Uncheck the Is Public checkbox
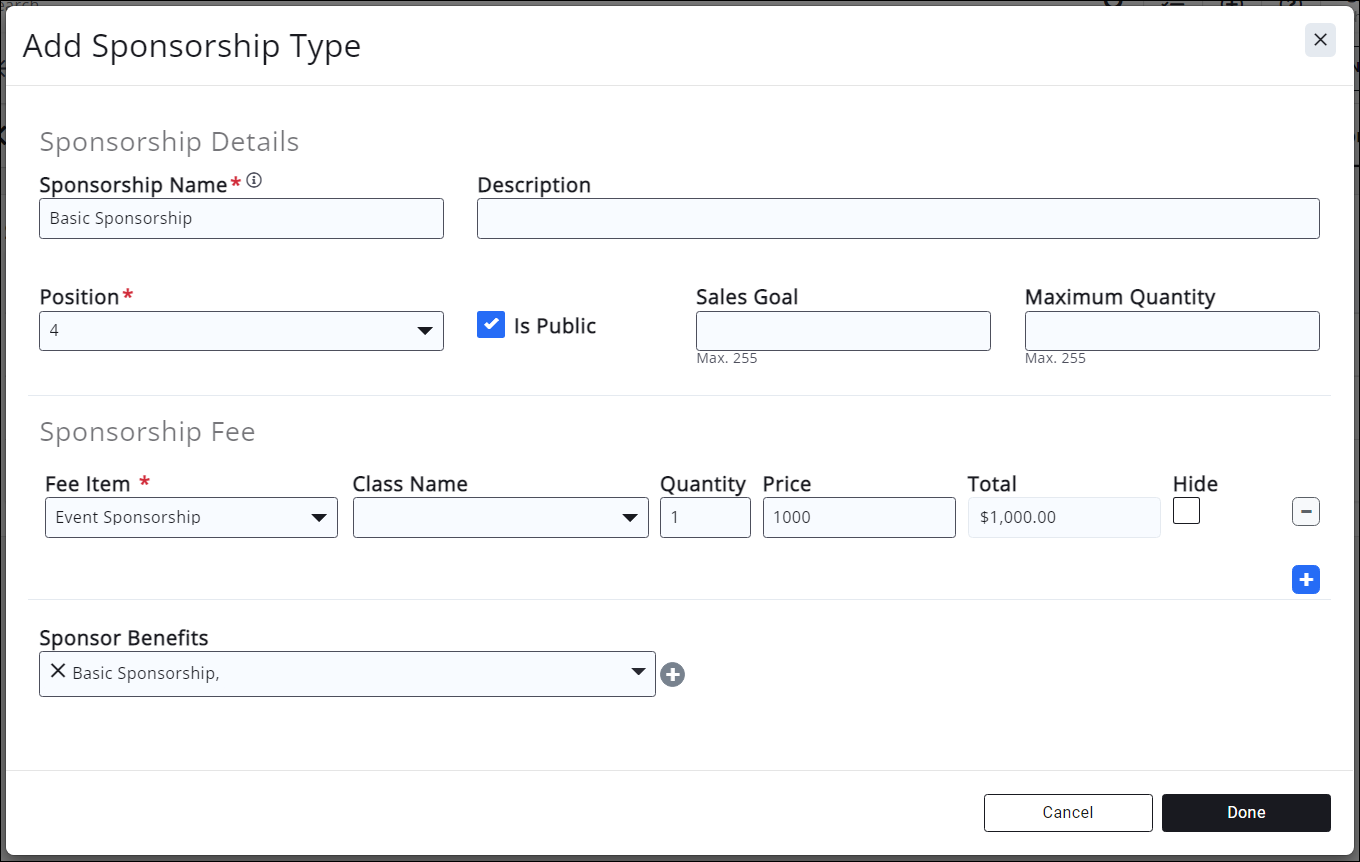Screen dimensions: 1360x862 [491, 325]
